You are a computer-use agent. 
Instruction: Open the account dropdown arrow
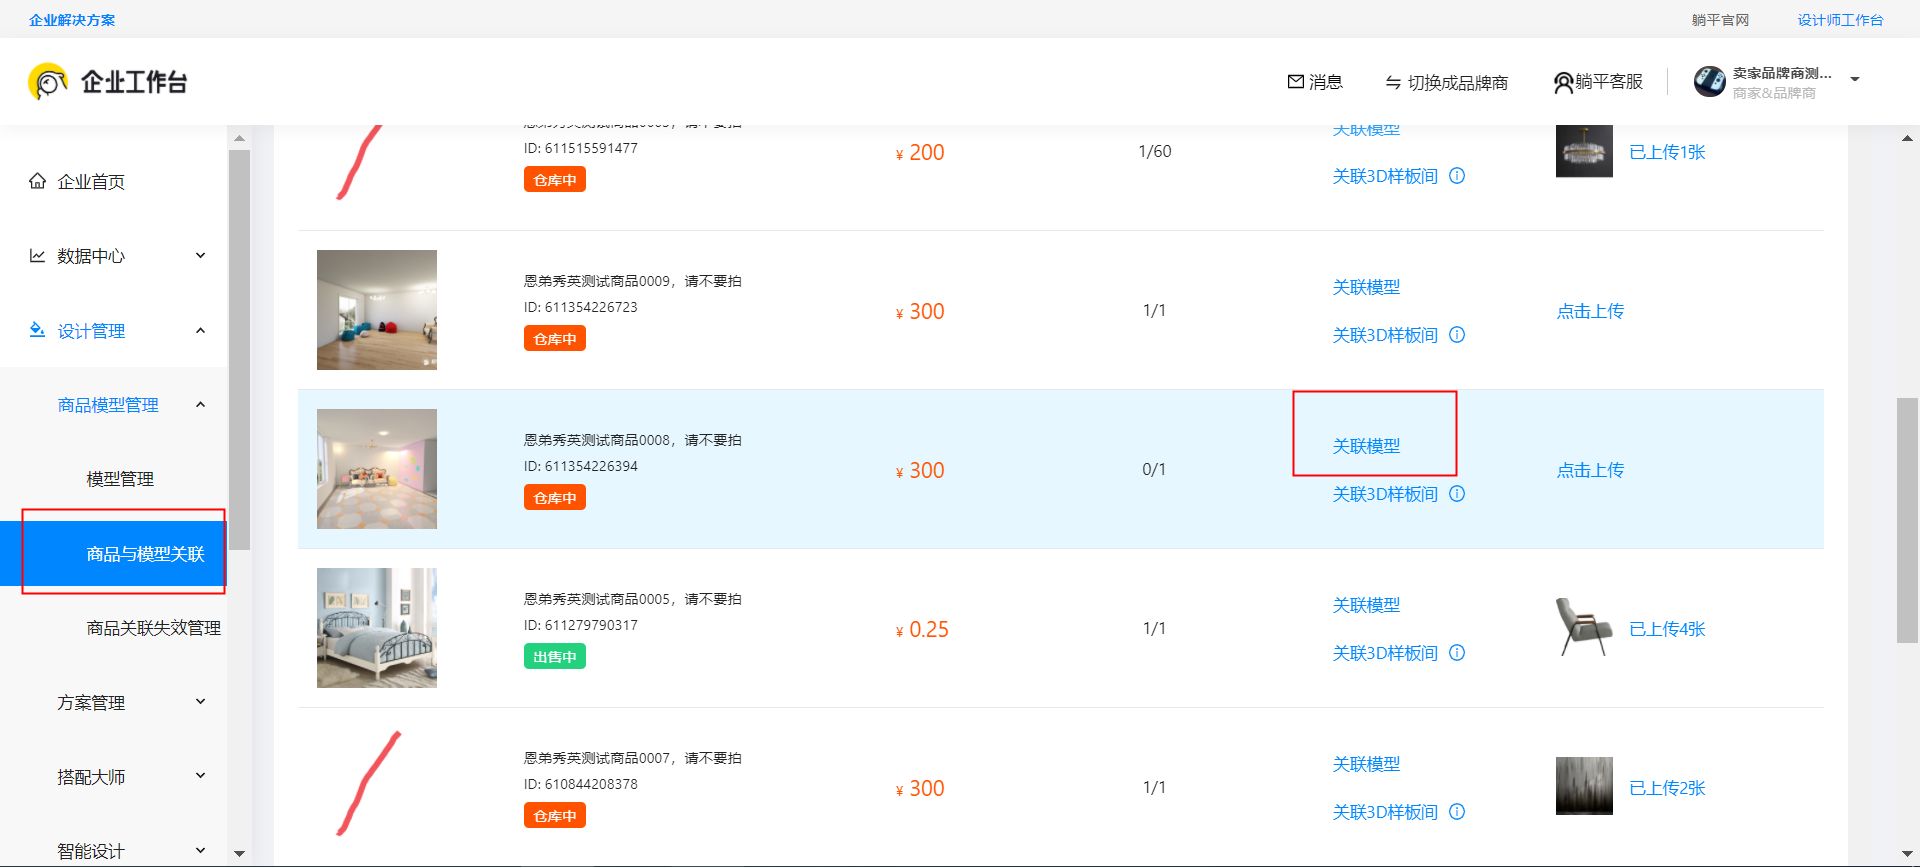1855,80
